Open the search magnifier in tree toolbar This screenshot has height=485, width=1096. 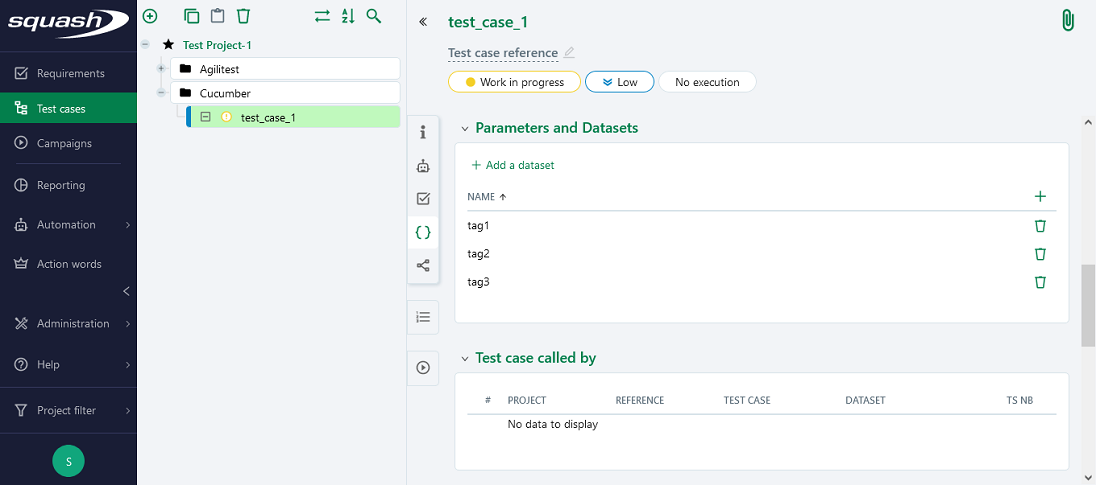click(374, 16)
